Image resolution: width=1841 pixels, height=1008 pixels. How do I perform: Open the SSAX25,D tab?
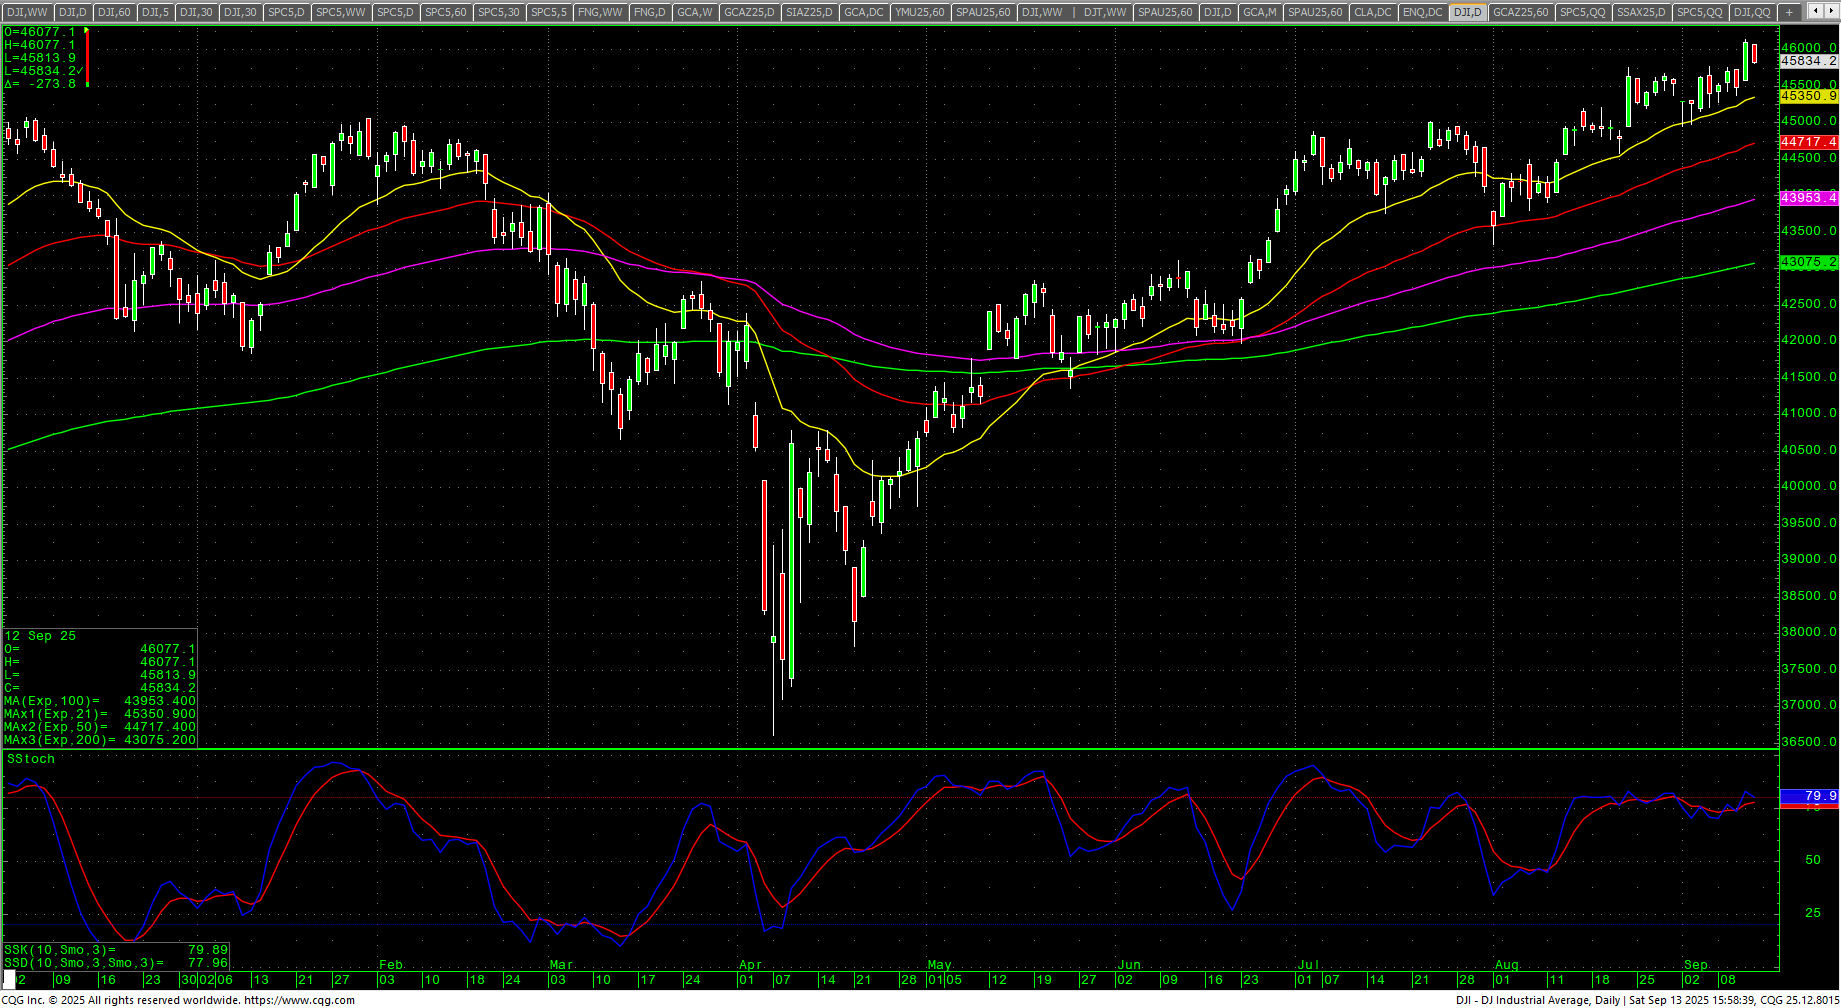pos(1641,12)
